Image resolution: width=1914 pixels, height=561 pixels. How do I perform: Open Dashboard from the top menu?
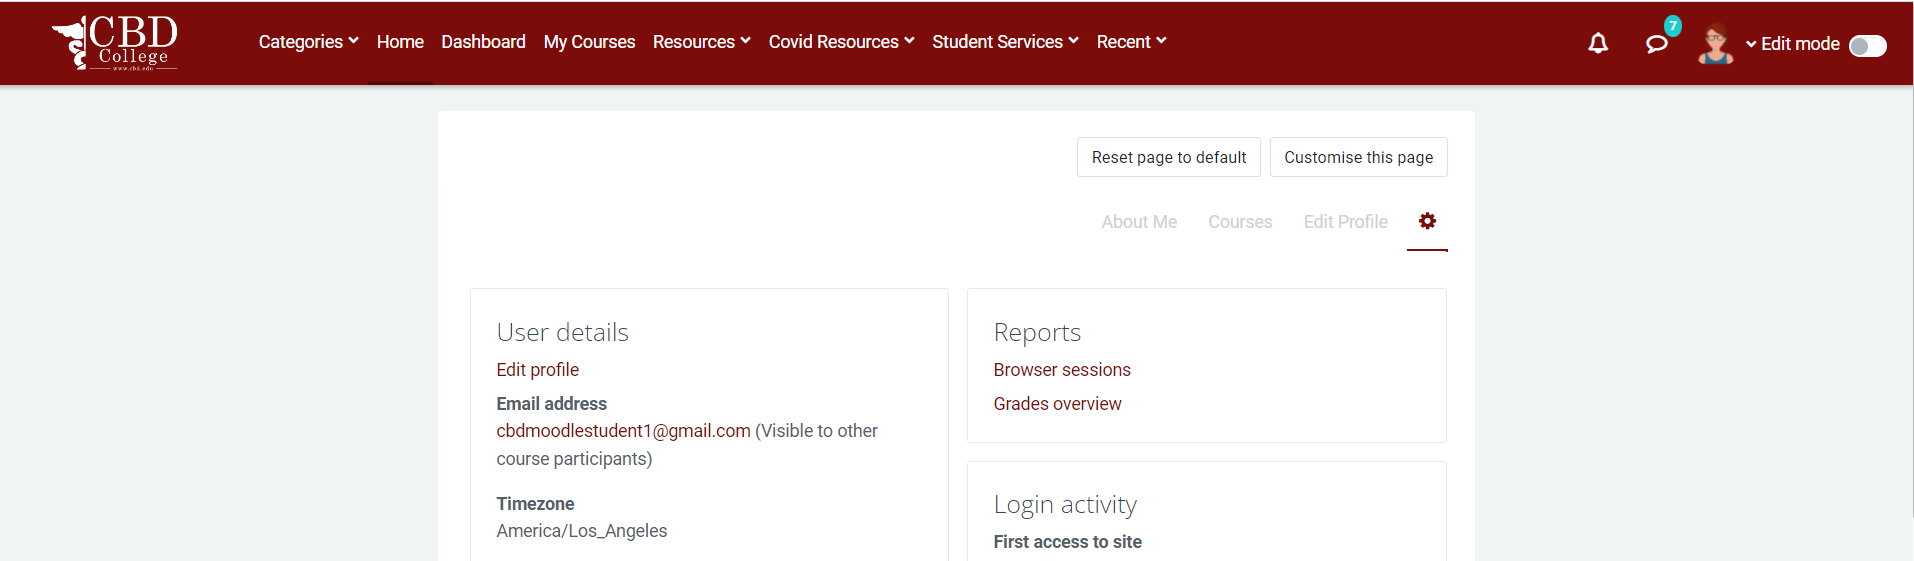click(x=483, y=42)
